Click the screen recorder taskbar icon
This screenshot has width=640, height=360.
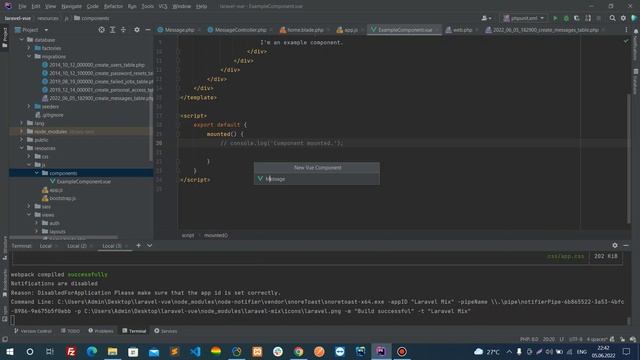(402, 351)
